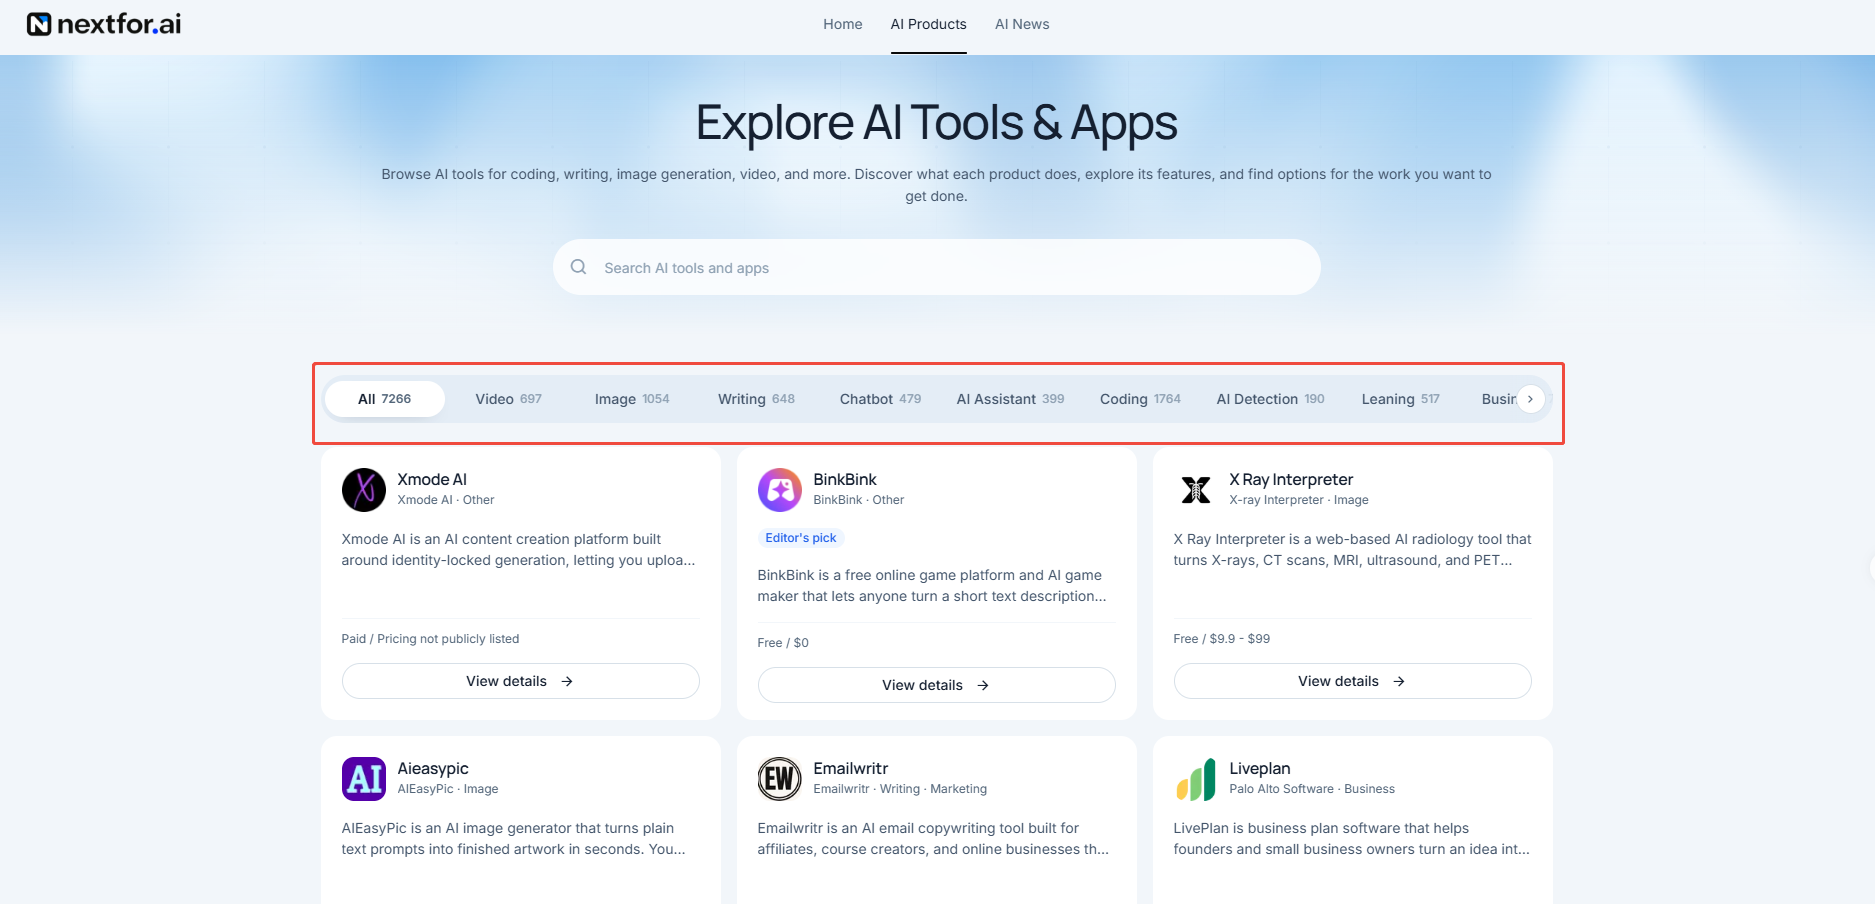Select the AI Detection category tab
Viewport: 1875px width, 904px height.
[x=1270, y=399]
